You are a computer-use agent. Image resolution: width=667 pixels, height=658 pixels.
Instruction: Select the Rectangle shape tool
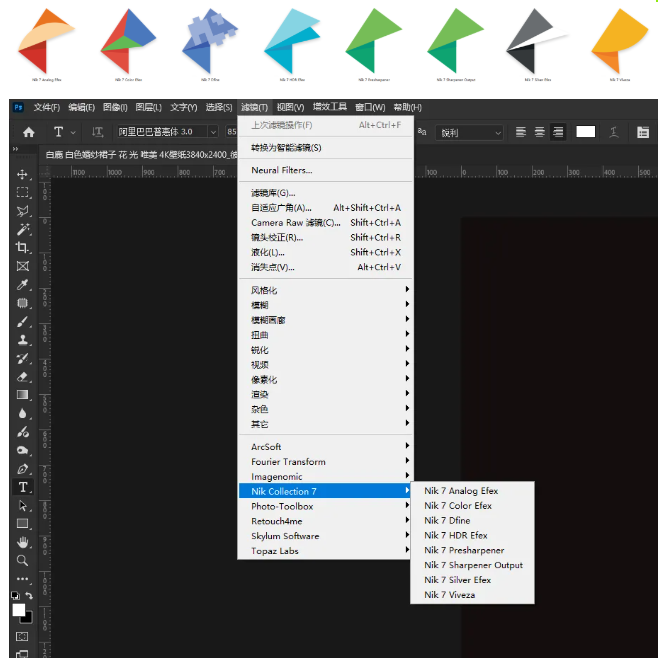(23, 524)
